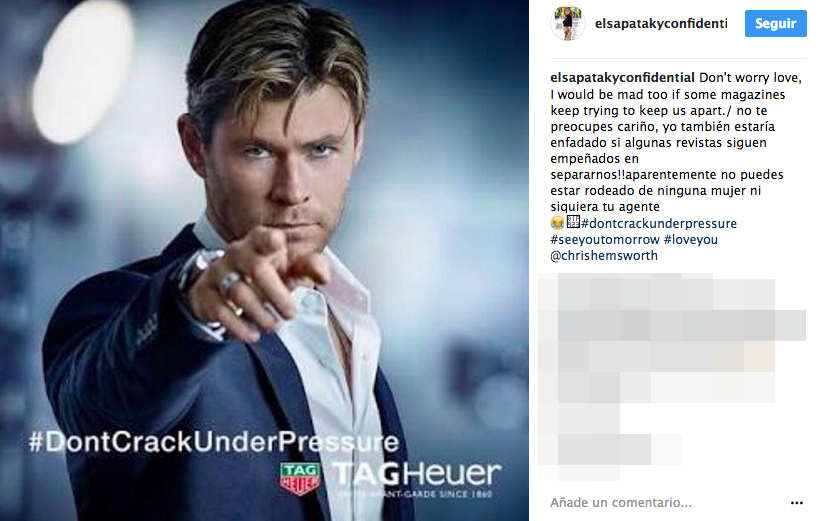The image size is (822, 521).
Task: Click the TAG Heuer shield logo
Action: [x=300, y=478]
